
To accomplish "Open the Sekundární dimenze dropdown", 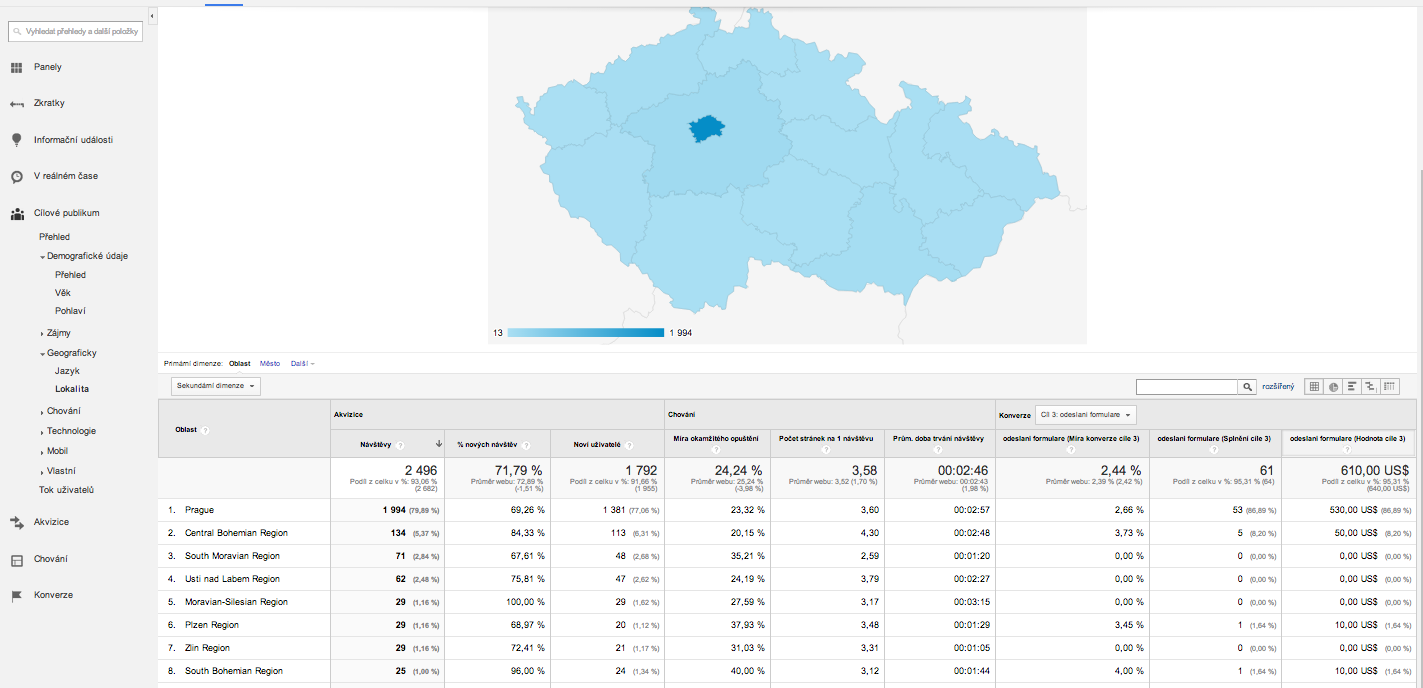I will pyautogui.click(x=216, y=386).
